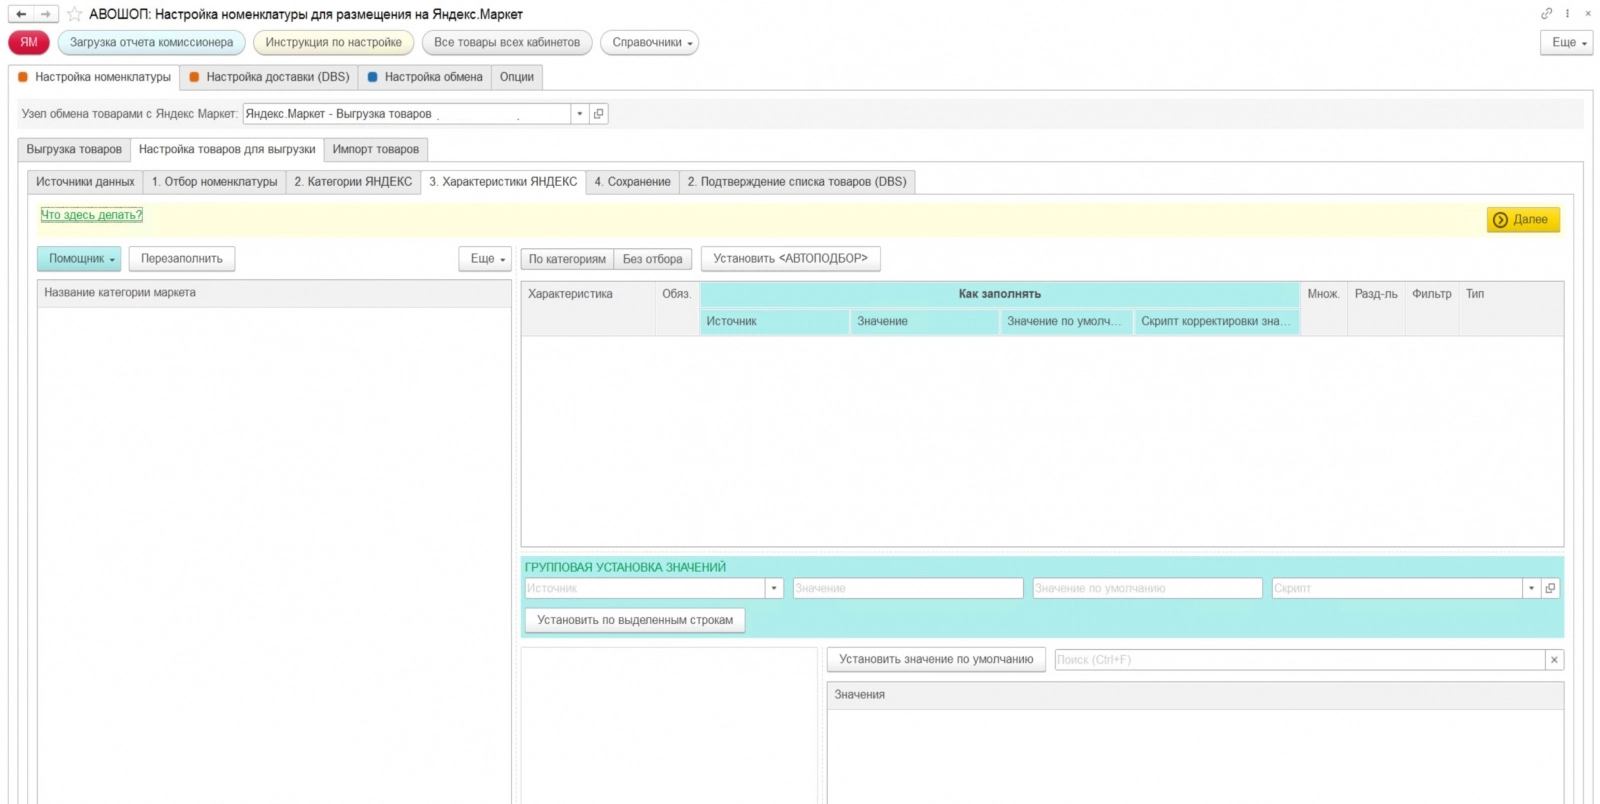Add form to favorites with star icon
The height and width of the screenshot is (804, 1600).
(x=74, y=14)
